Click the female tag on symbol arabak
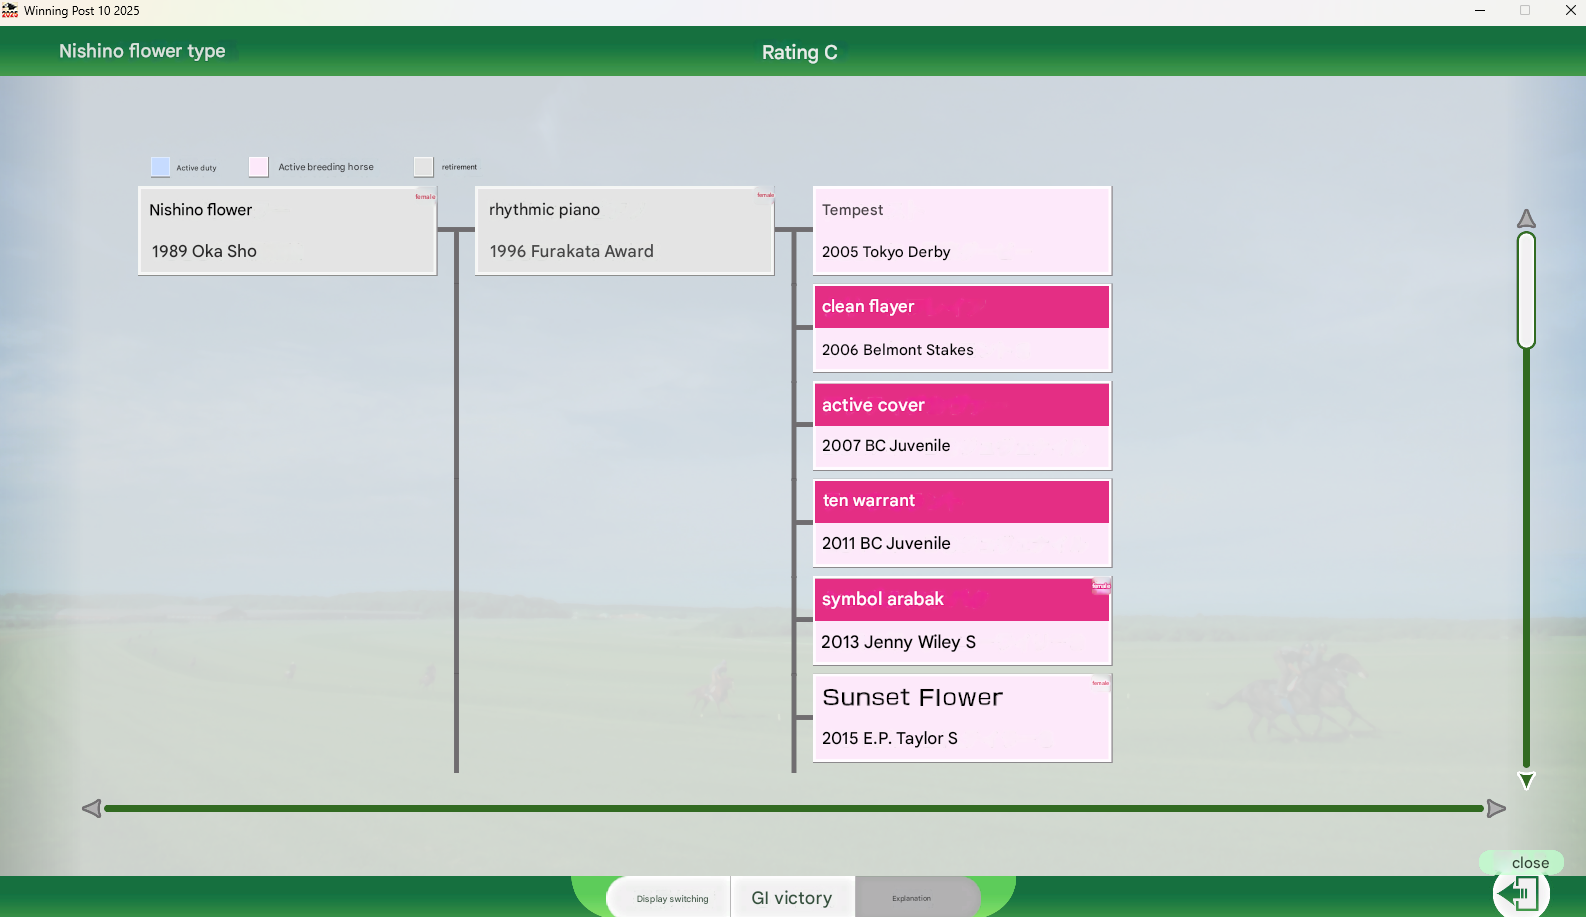This screenshot has width=1586, height=917. (x=1101, y=586)
